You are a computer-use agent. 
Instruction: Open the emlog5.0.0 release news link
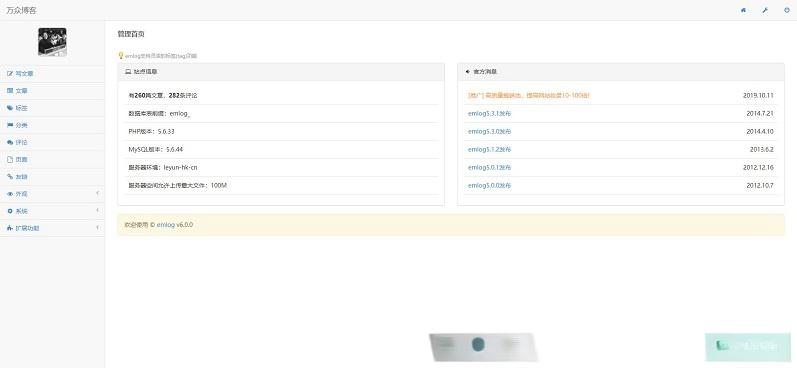[489, 186]
